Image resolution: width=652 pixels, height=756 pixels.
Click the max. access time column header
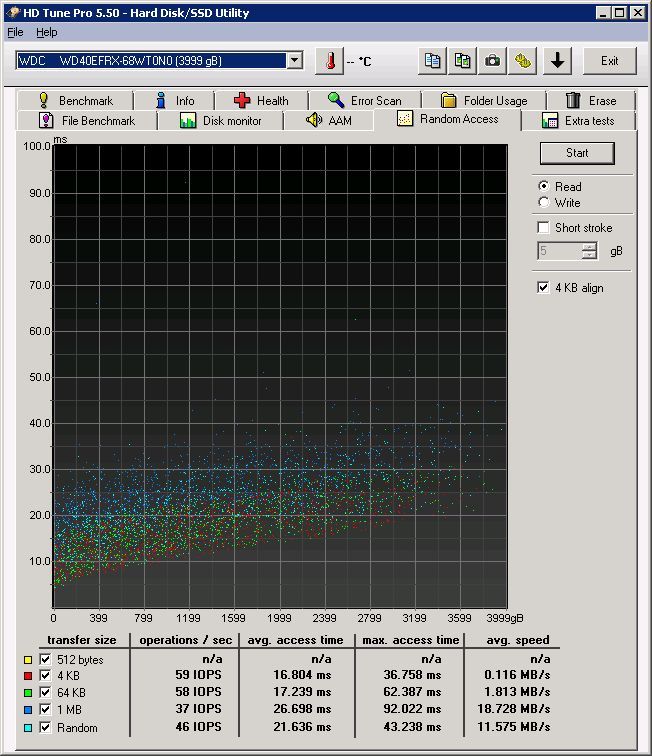[410, 640]
